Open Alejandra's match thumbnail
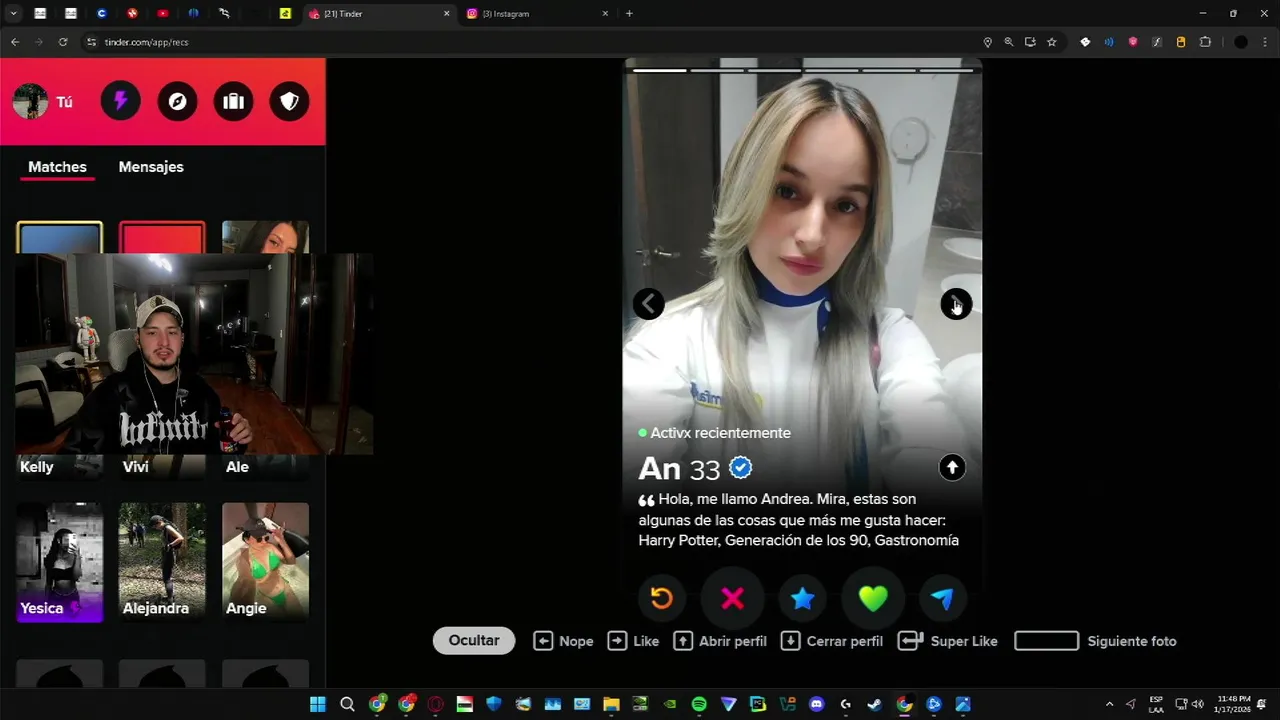This screenshot has height=720, width=1280. point(162,562)
